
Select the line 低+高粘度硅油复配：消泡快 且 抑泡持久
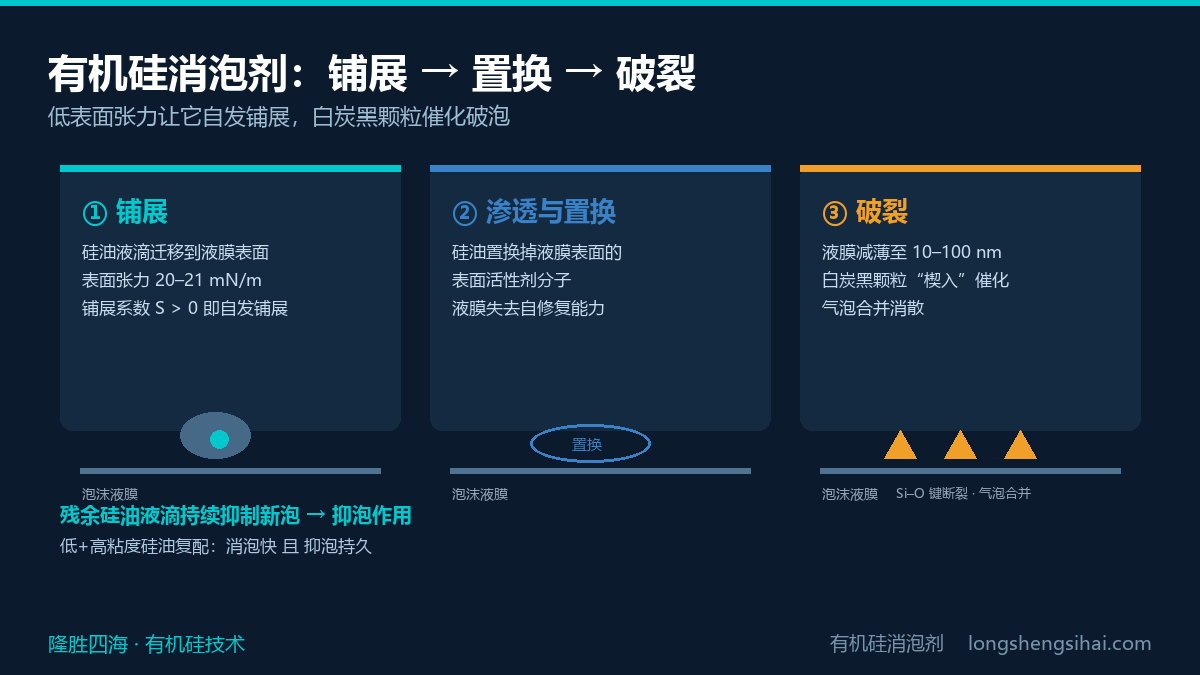pos(216,547)
